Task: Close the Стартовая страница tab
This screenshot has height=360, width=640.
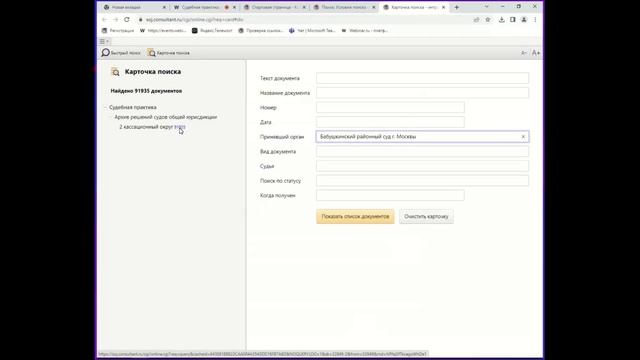Action: pos(304,7)
